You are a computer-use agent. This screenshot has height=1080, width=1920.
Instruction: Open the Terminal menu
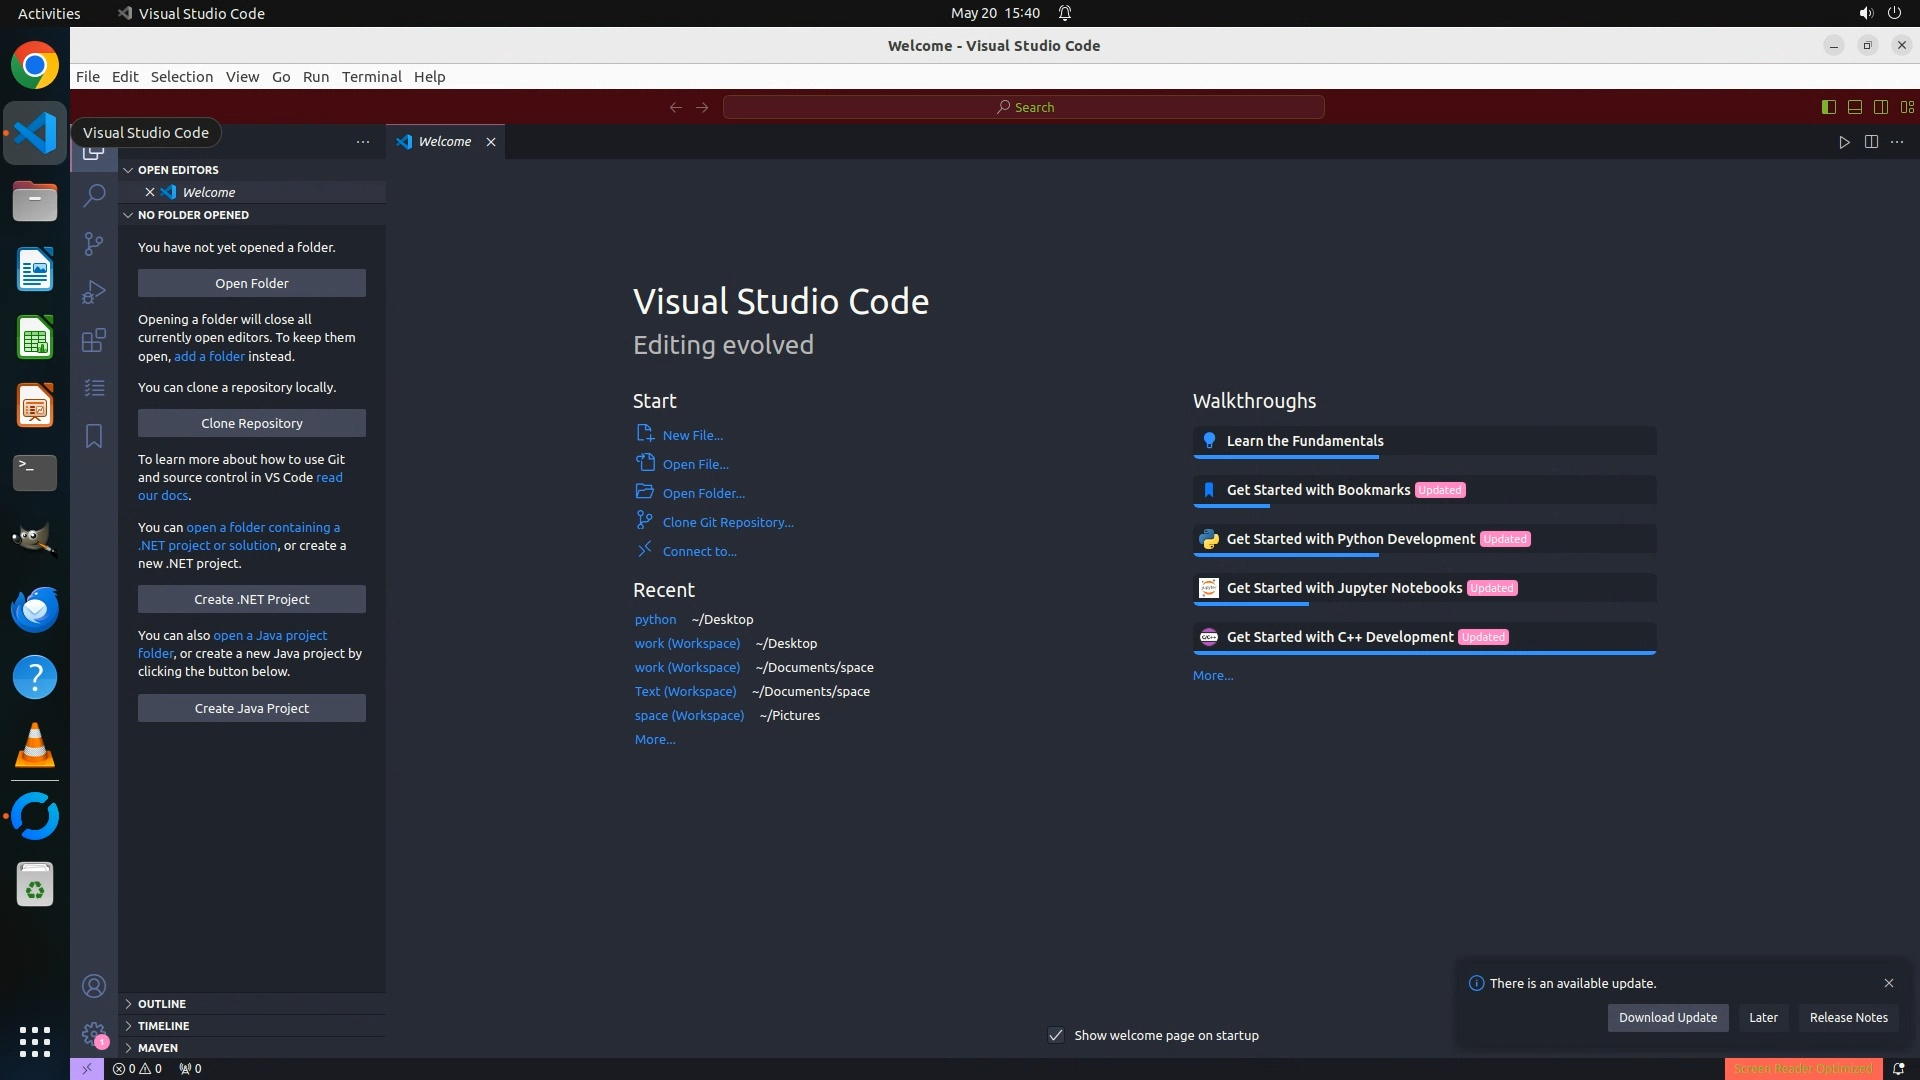click(371, 77)
